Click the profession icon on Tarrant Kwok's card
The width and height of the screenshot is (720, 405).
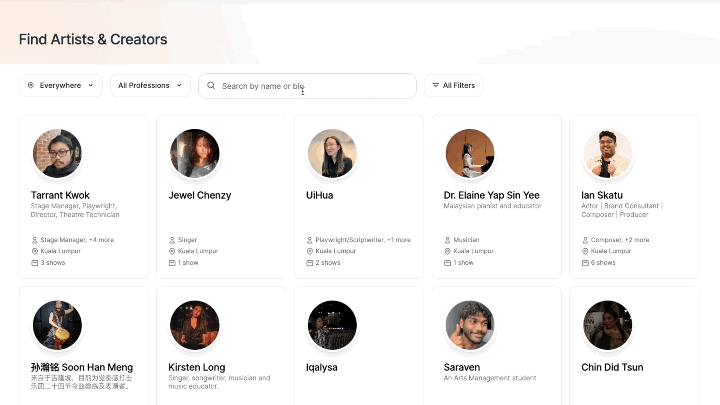coord(34,240)
